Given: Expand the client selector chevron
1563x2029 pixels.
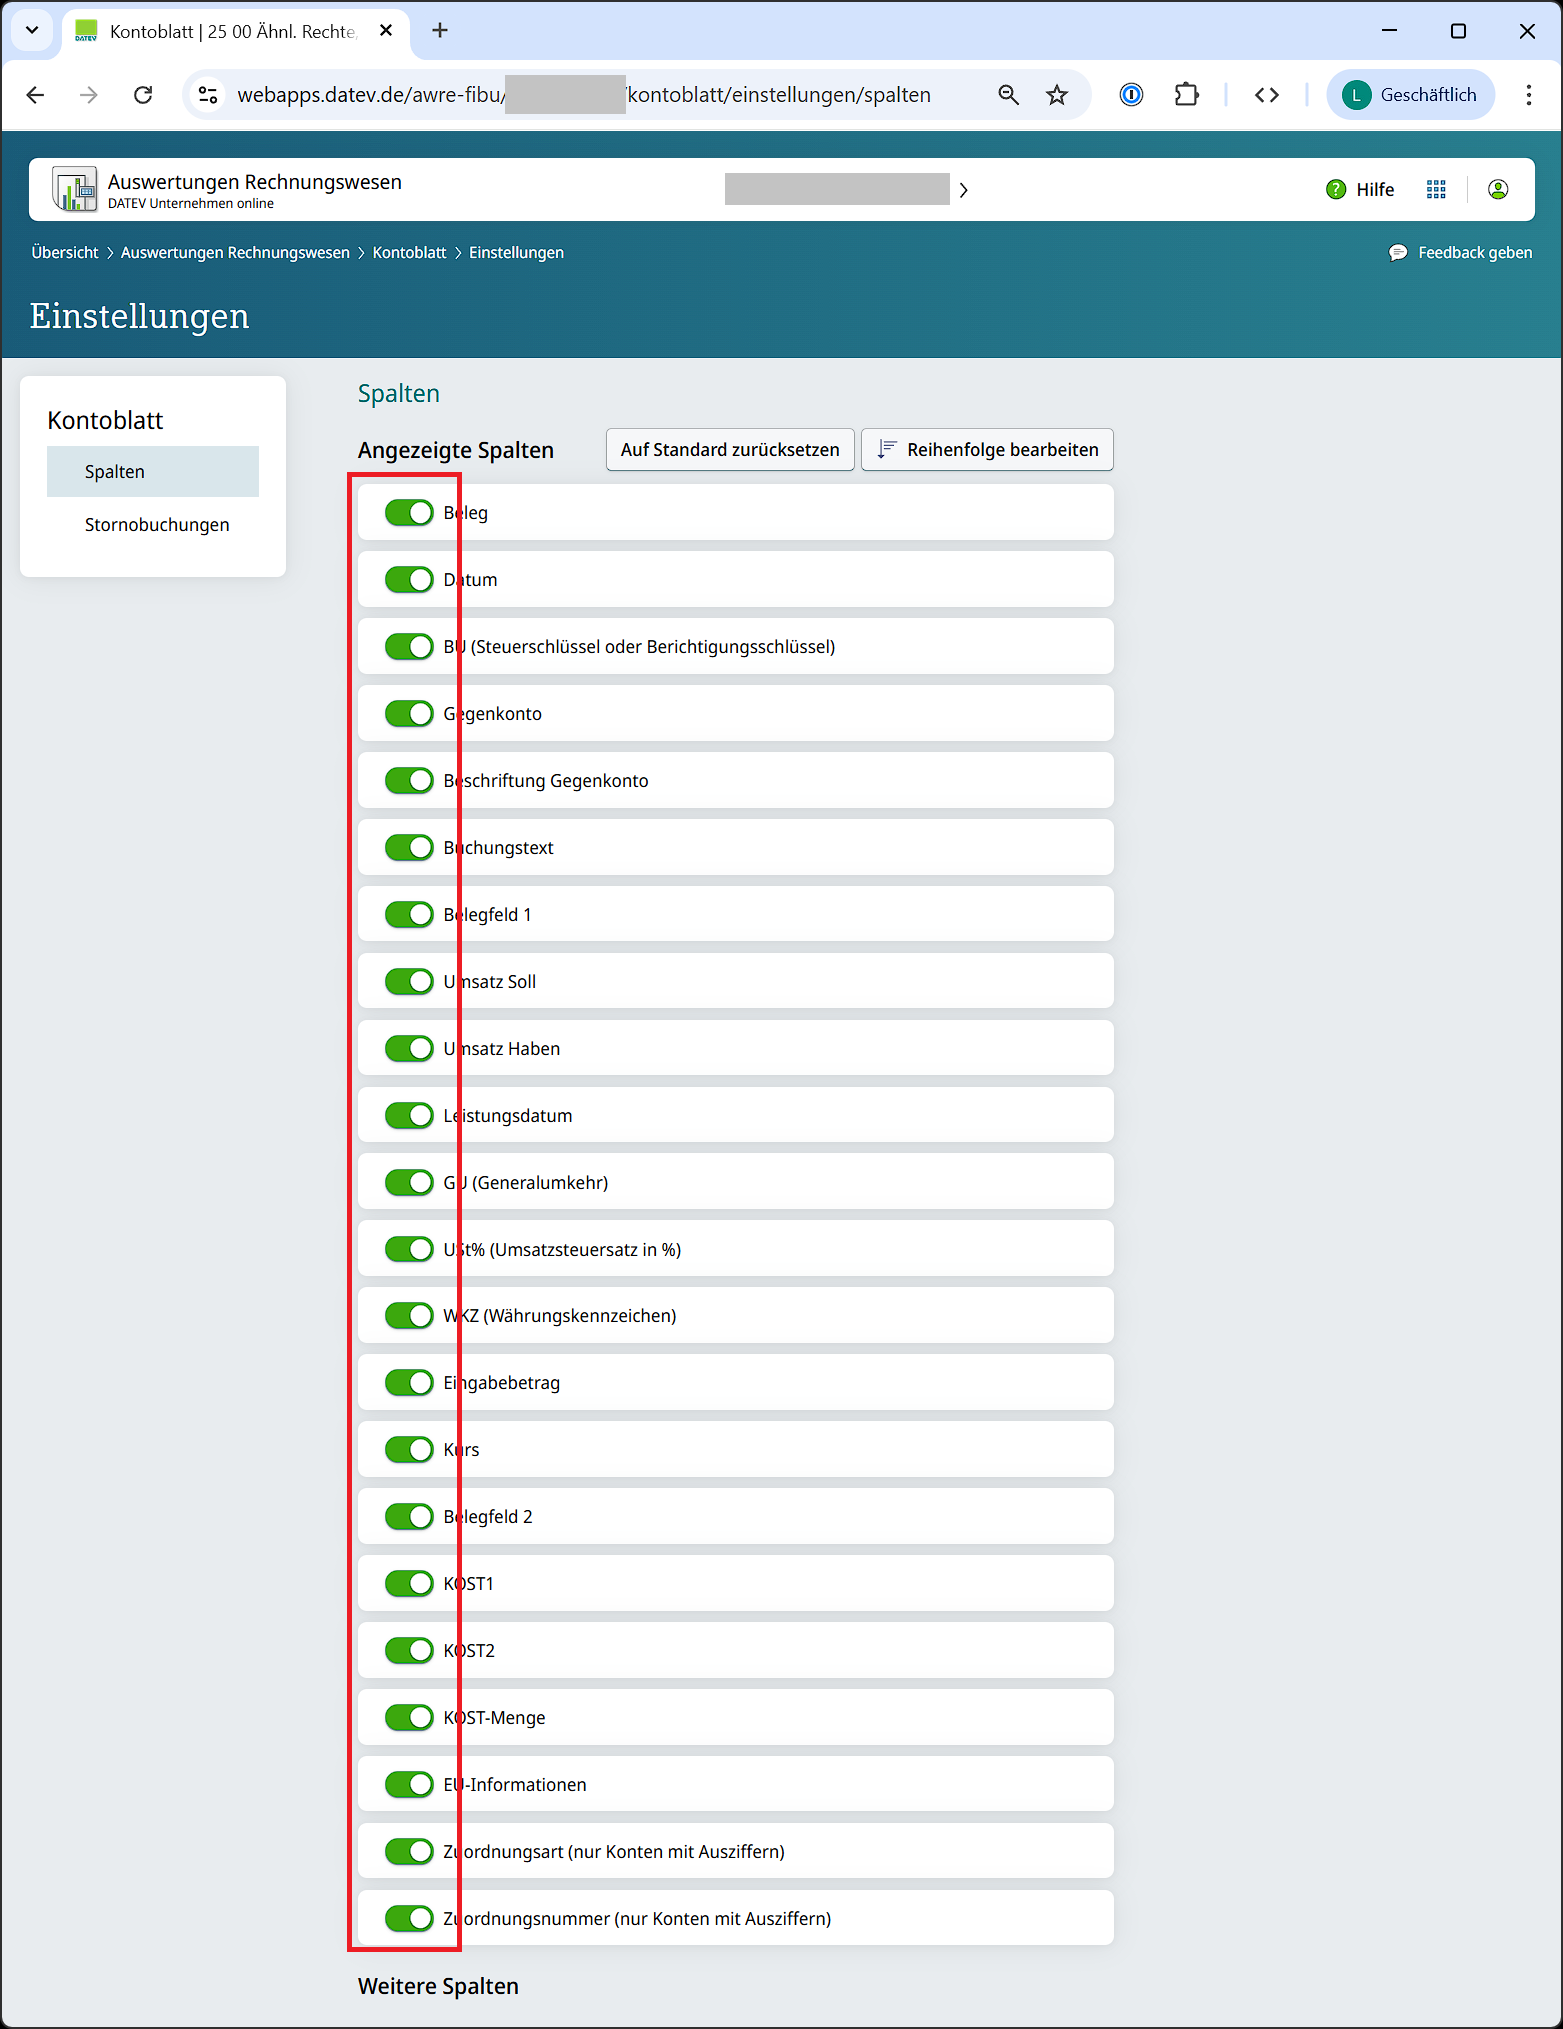Looking at the screenshot, I should point(963,190).
